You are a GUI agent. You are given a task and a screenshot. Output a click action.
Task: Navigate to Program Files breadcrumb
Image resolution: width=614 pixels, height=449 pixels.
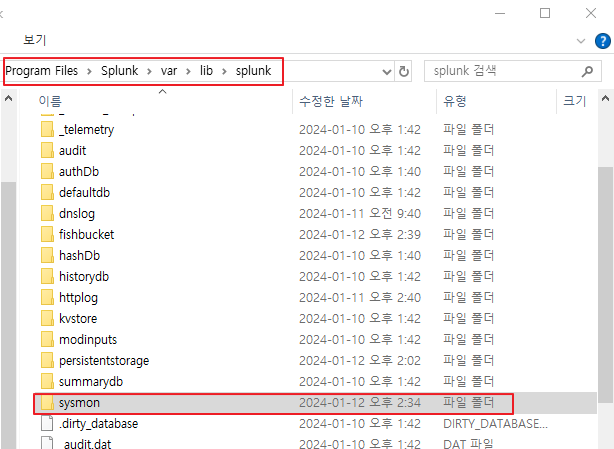42,71
